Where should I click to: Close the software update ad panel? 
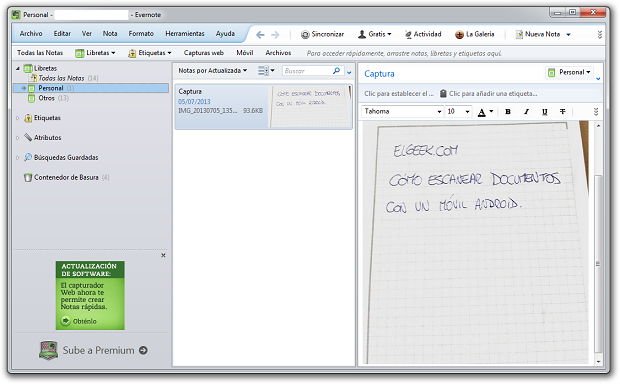[163, 255]
